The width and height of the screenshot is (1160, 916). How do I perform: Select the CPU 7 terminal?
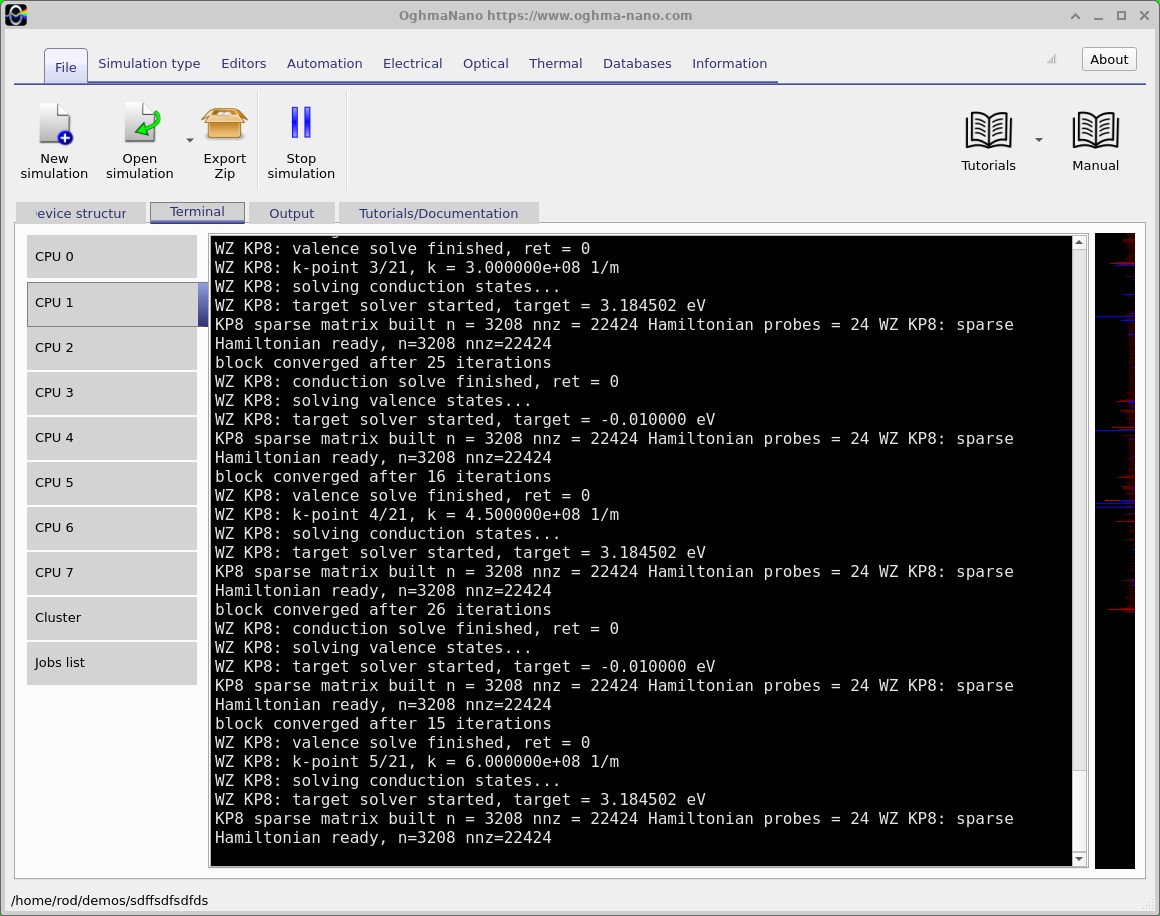112,573
